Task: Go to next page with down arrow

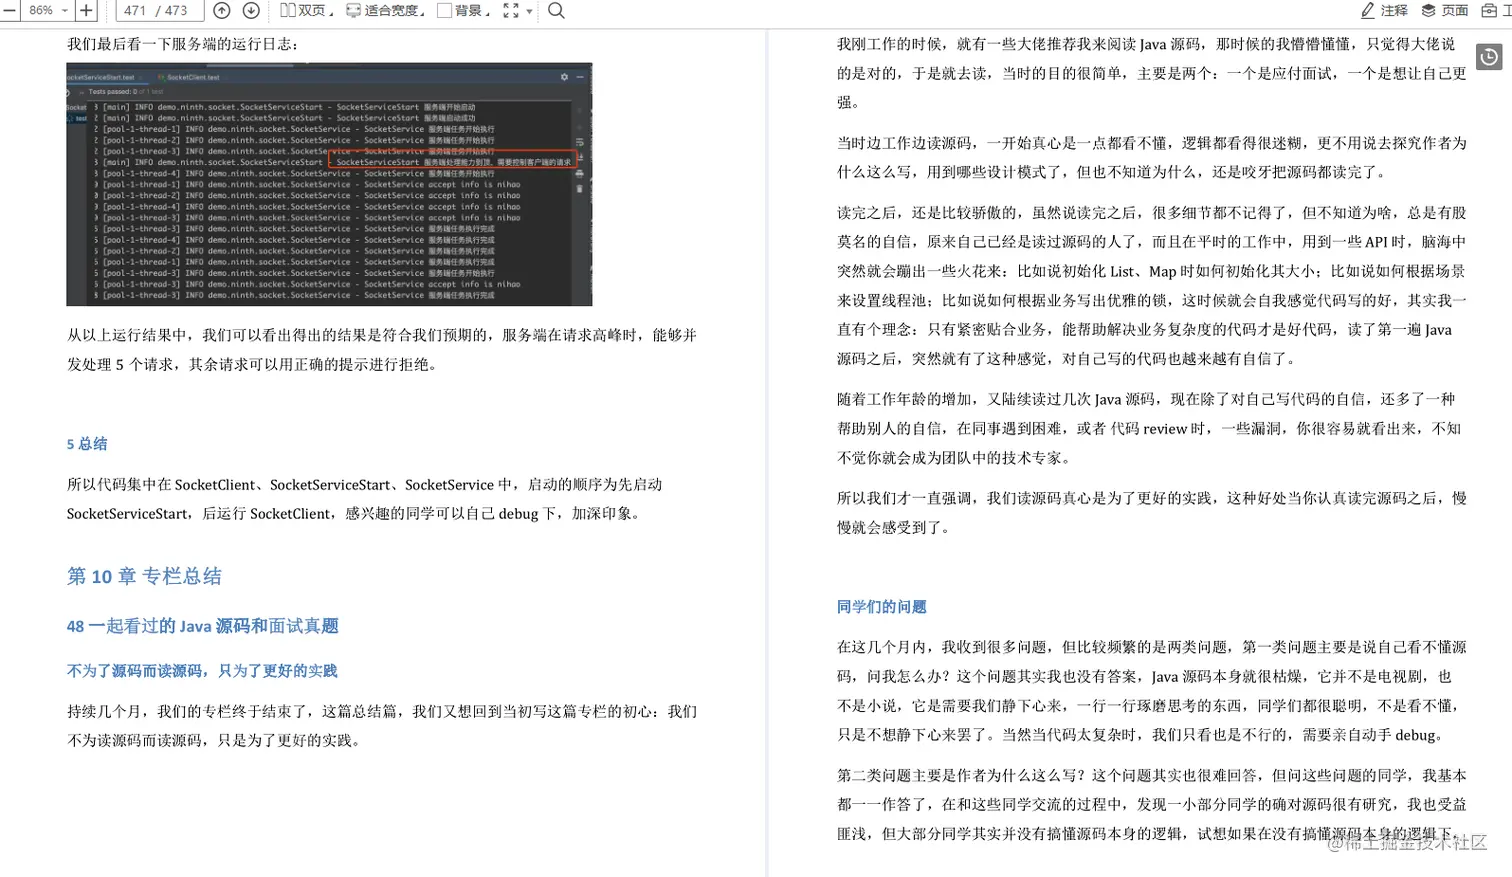Action: (251, 10)
